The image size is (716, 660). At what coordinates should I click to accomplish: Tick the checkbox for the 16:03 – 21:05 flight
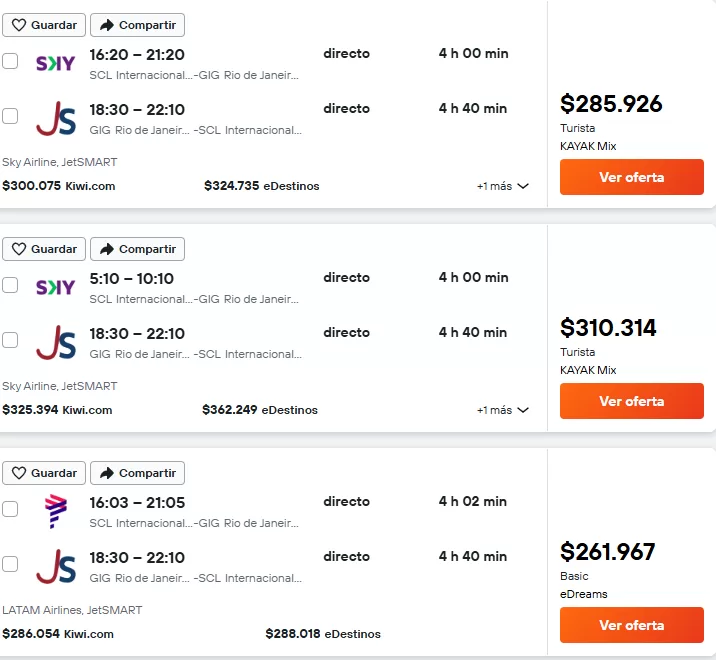click(x=10, y=509)
